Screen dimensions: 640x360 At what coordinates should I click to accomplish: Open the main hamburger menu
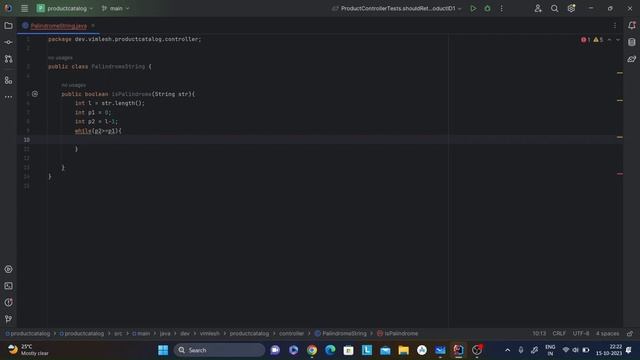coord(24,8)
